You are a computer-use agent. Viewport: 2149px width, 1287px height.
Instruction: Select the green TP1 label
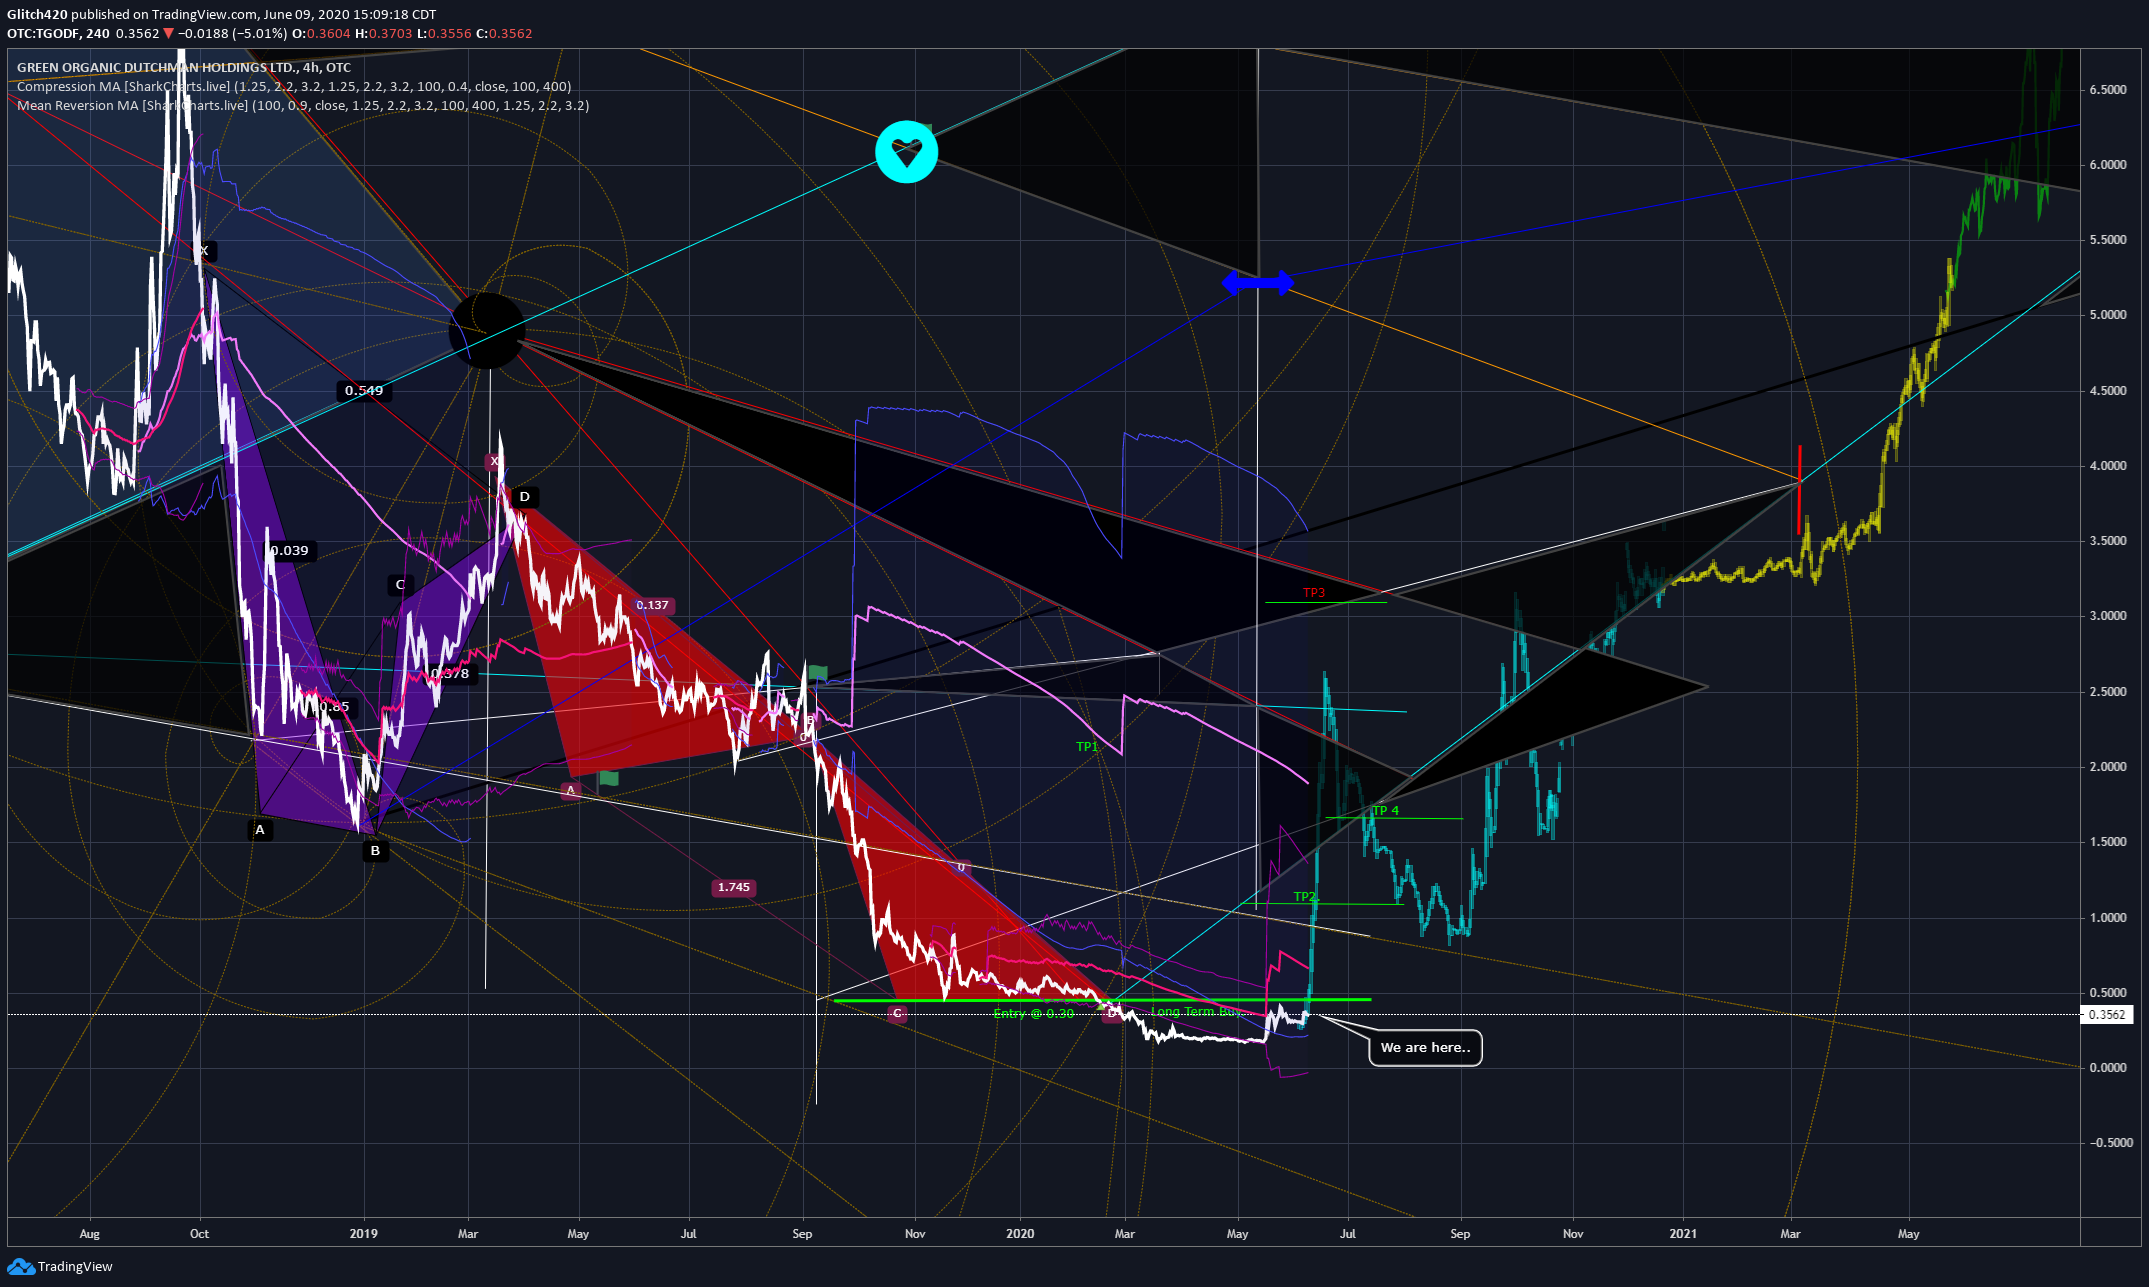pos(1087,747)
